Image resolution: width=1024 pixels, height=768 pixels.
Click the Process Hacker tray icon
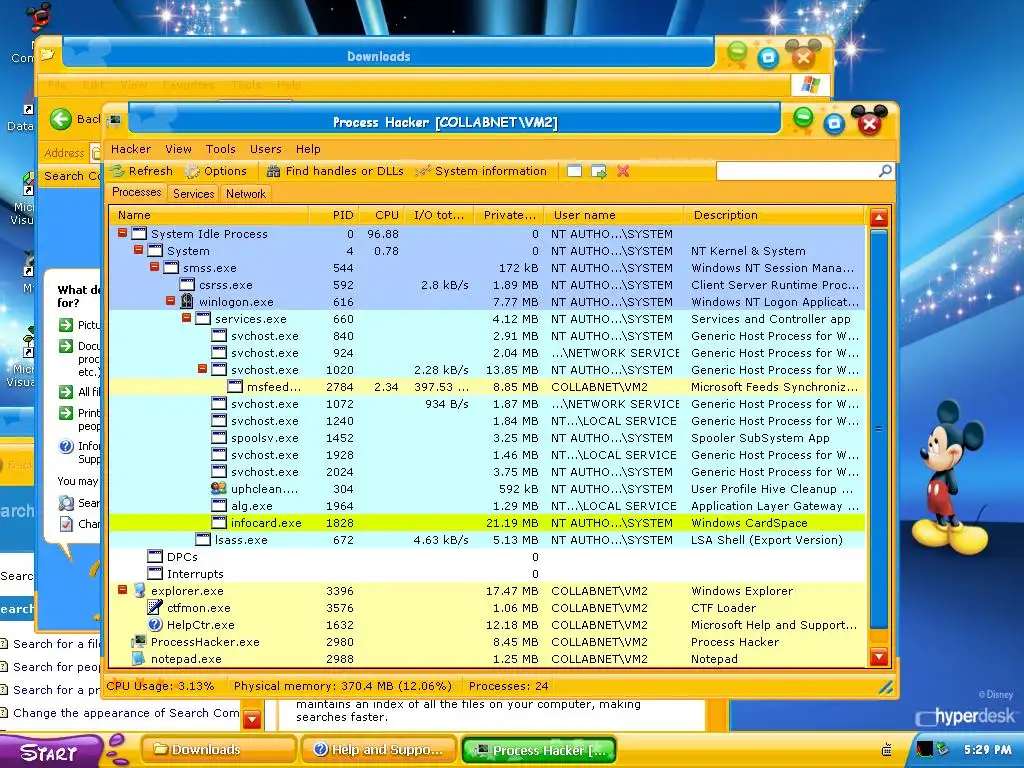pos(924,749)
